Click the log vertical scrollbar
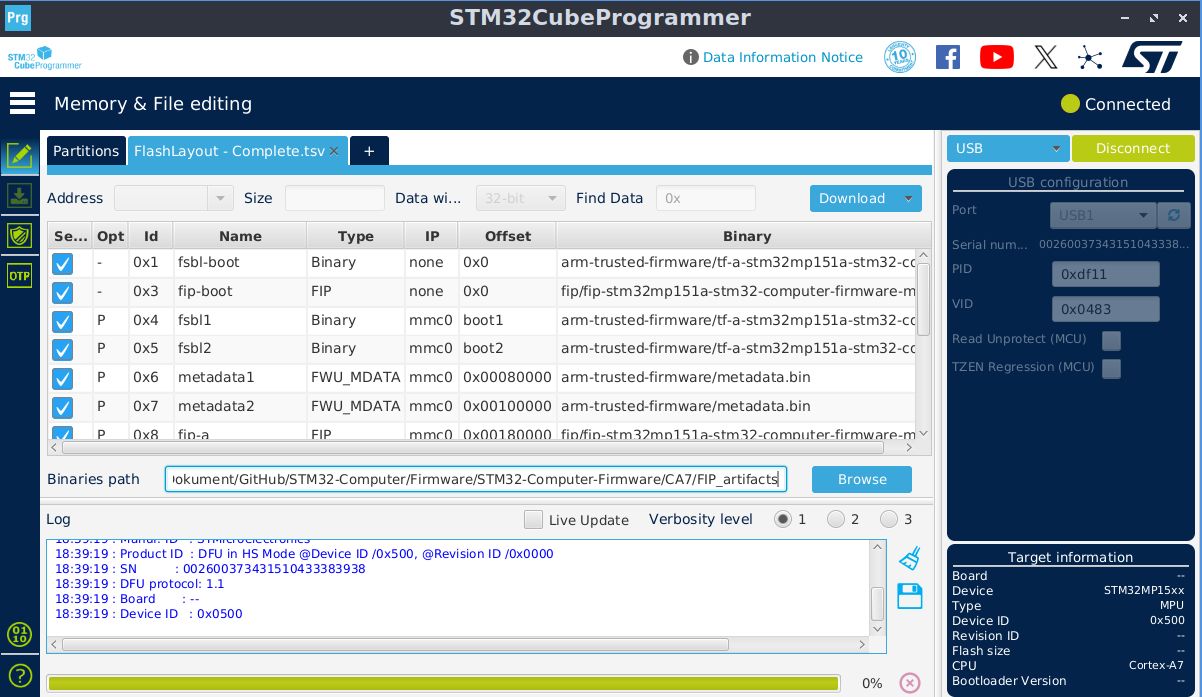Viewport: 1202px width, 697px height. coord(878,603)
